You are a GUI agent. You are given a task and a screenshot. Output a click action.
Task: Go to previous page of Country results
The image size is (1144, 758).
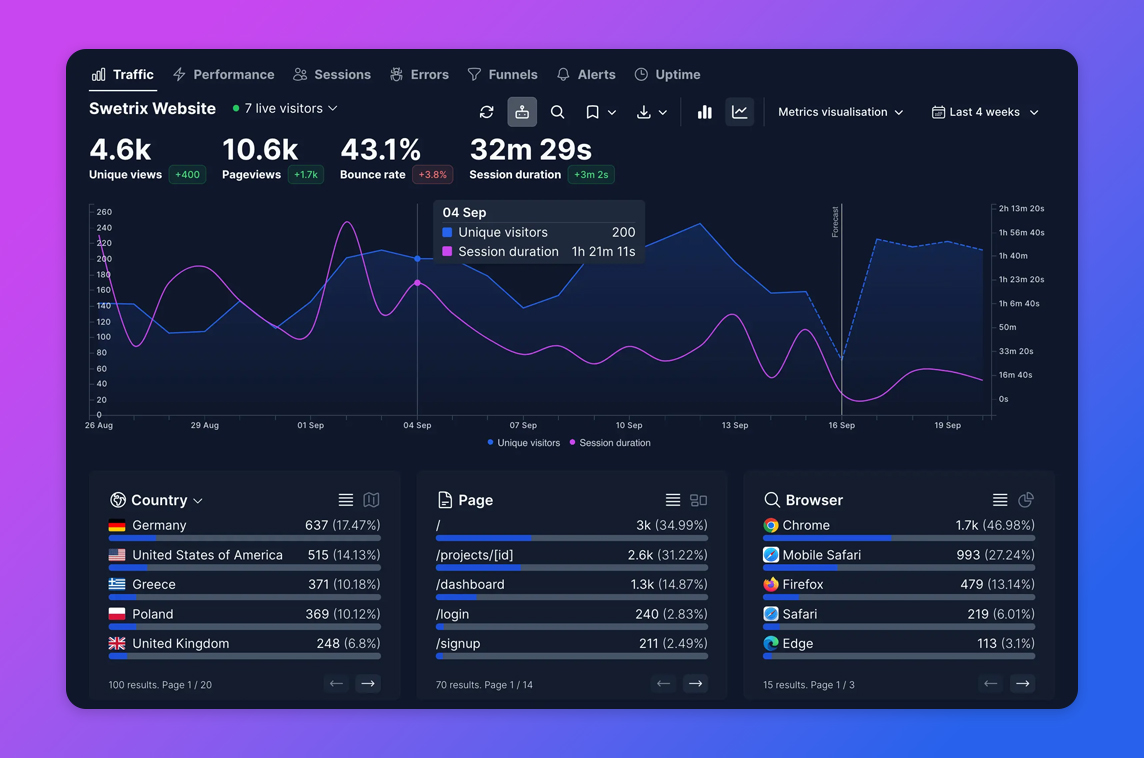coord(336,684)
